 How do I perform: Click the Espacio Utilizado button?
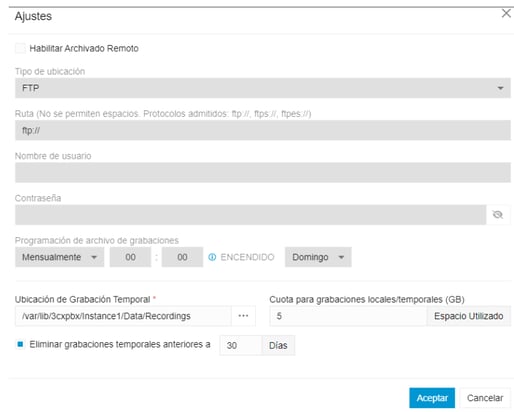[x=468, y=316]
